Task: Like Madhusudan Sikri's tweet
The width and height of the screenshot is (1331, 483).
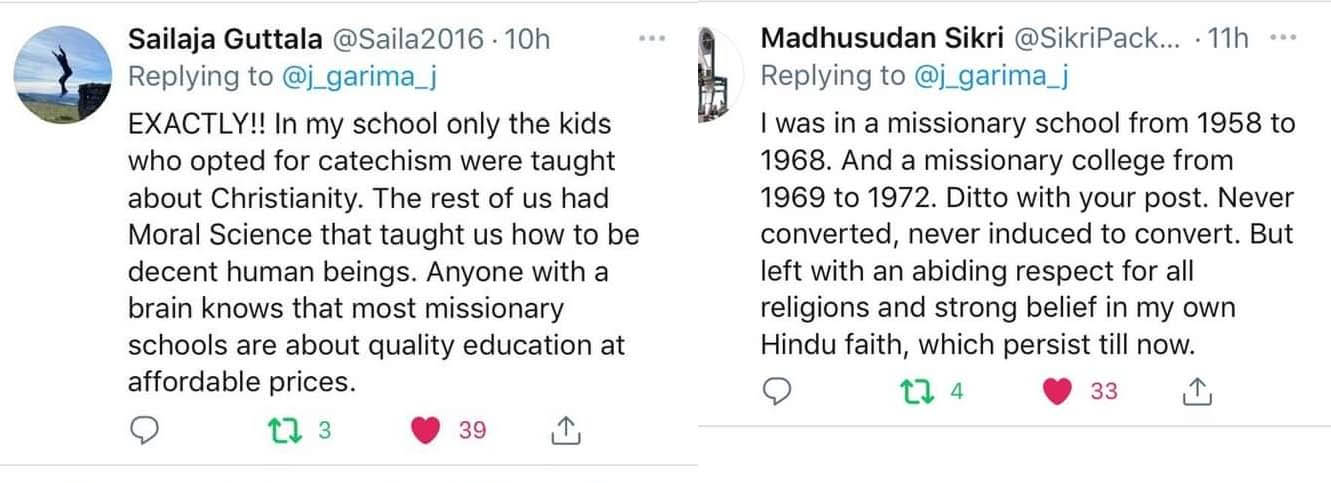Action: point(1057,392)
